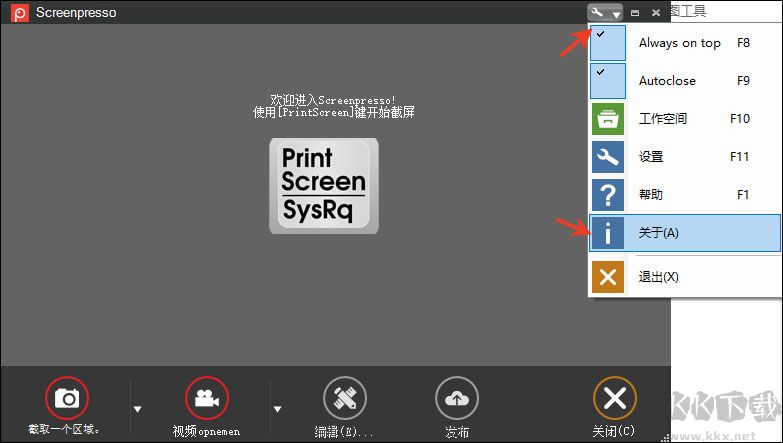Select the 工作空间 F10 menu entry
Screen dimensions: 783x443
point(684,119)
